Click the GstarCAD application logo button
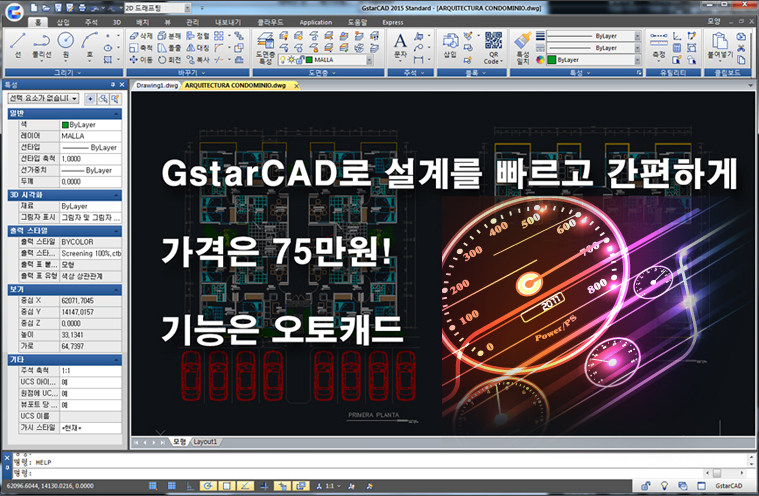Viewport: 759px width, 496px height. coord(14,12)
